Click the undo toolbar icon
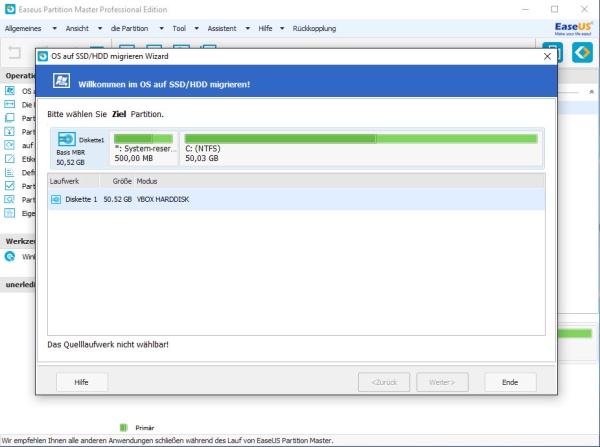 [x=15, y=52]
